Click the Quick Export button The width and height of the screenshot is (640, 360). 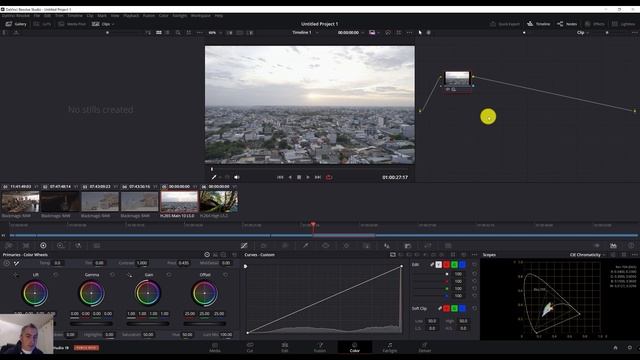coord(505,24)
